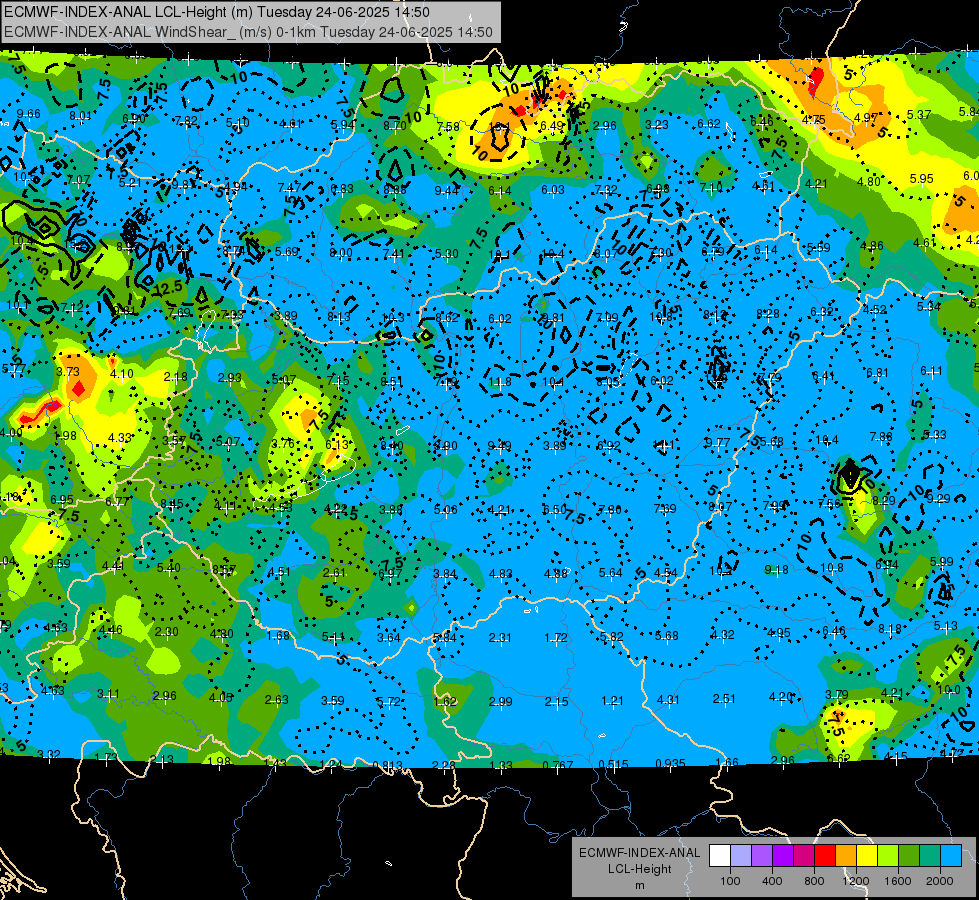Click the wind shear value 6.97
This screenshot has width=979, height=900.
coord(390,573)
